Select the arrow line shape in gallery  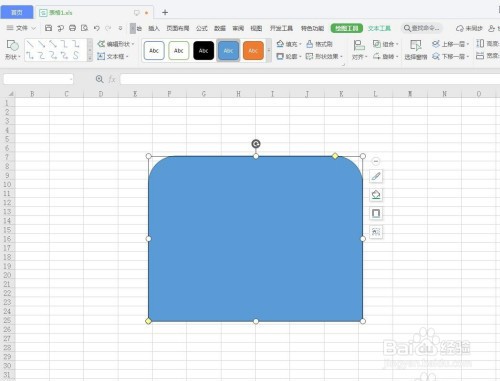tap(41, 44)
